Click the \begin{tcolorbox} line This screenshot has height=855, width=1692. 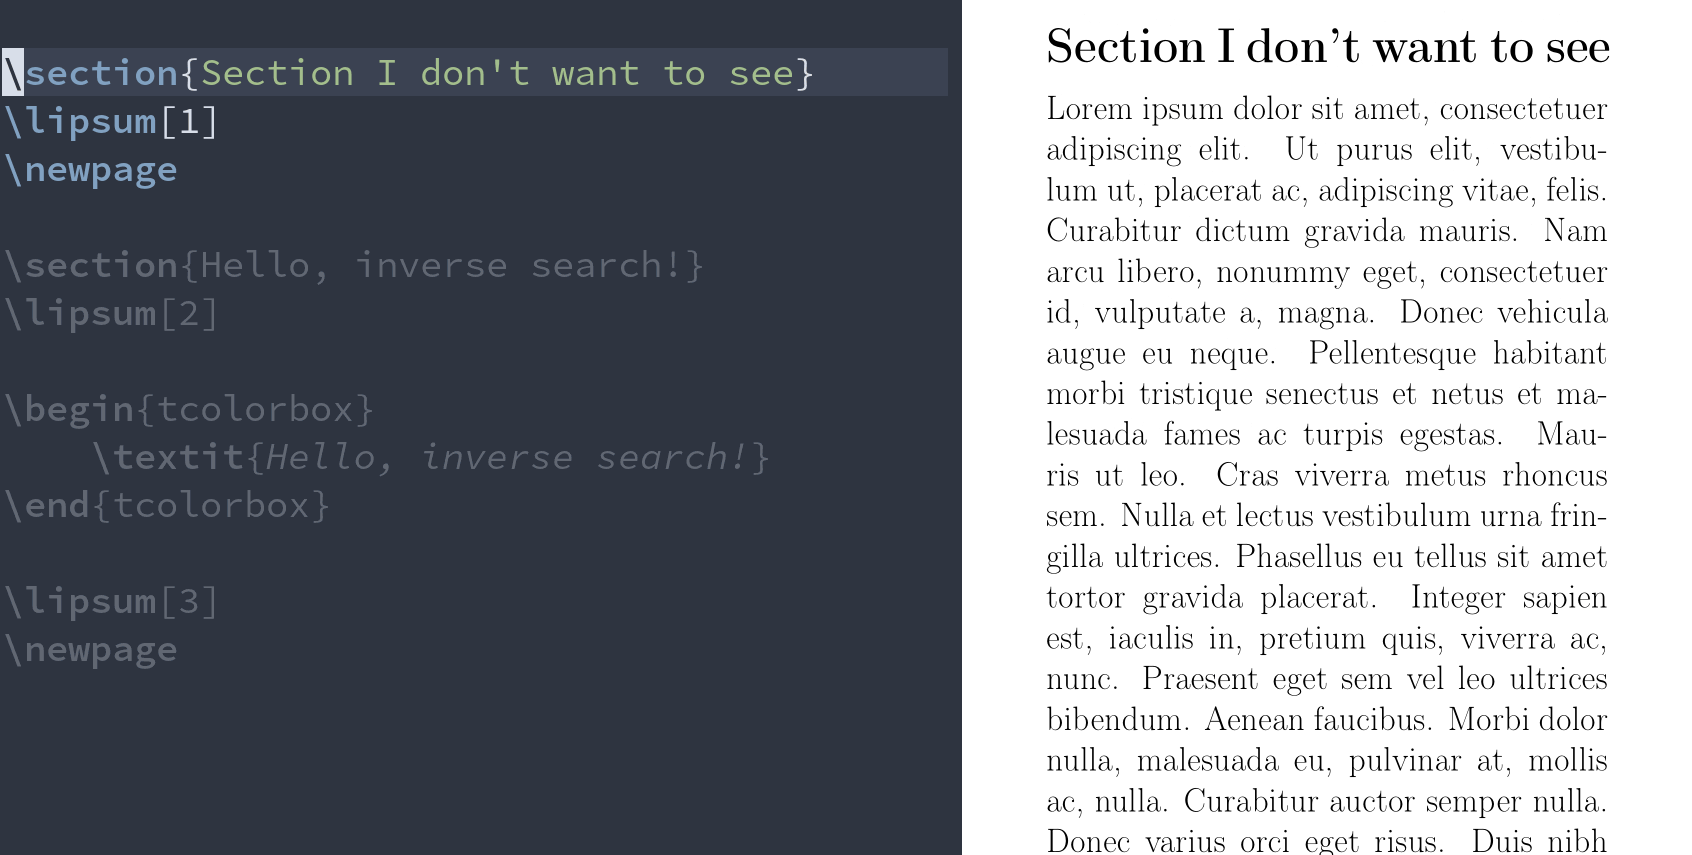[189, 410]
